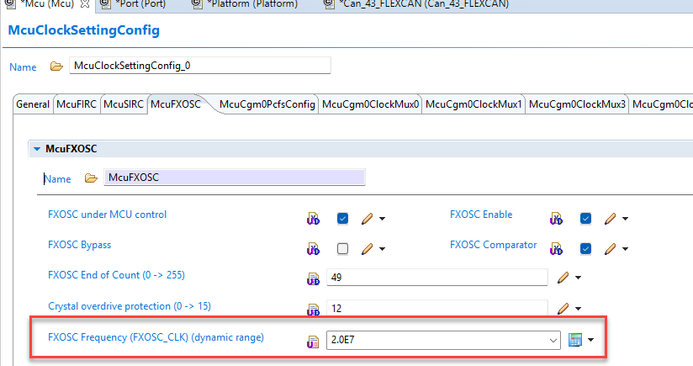Open pencil dropdown for FXOSC Bypass
693x366 pixels.
382,249
